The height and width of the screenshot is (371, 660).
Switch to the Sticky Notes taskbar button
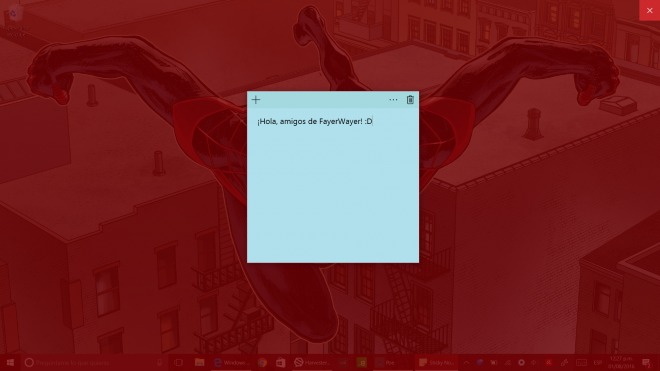click(436, 363)
